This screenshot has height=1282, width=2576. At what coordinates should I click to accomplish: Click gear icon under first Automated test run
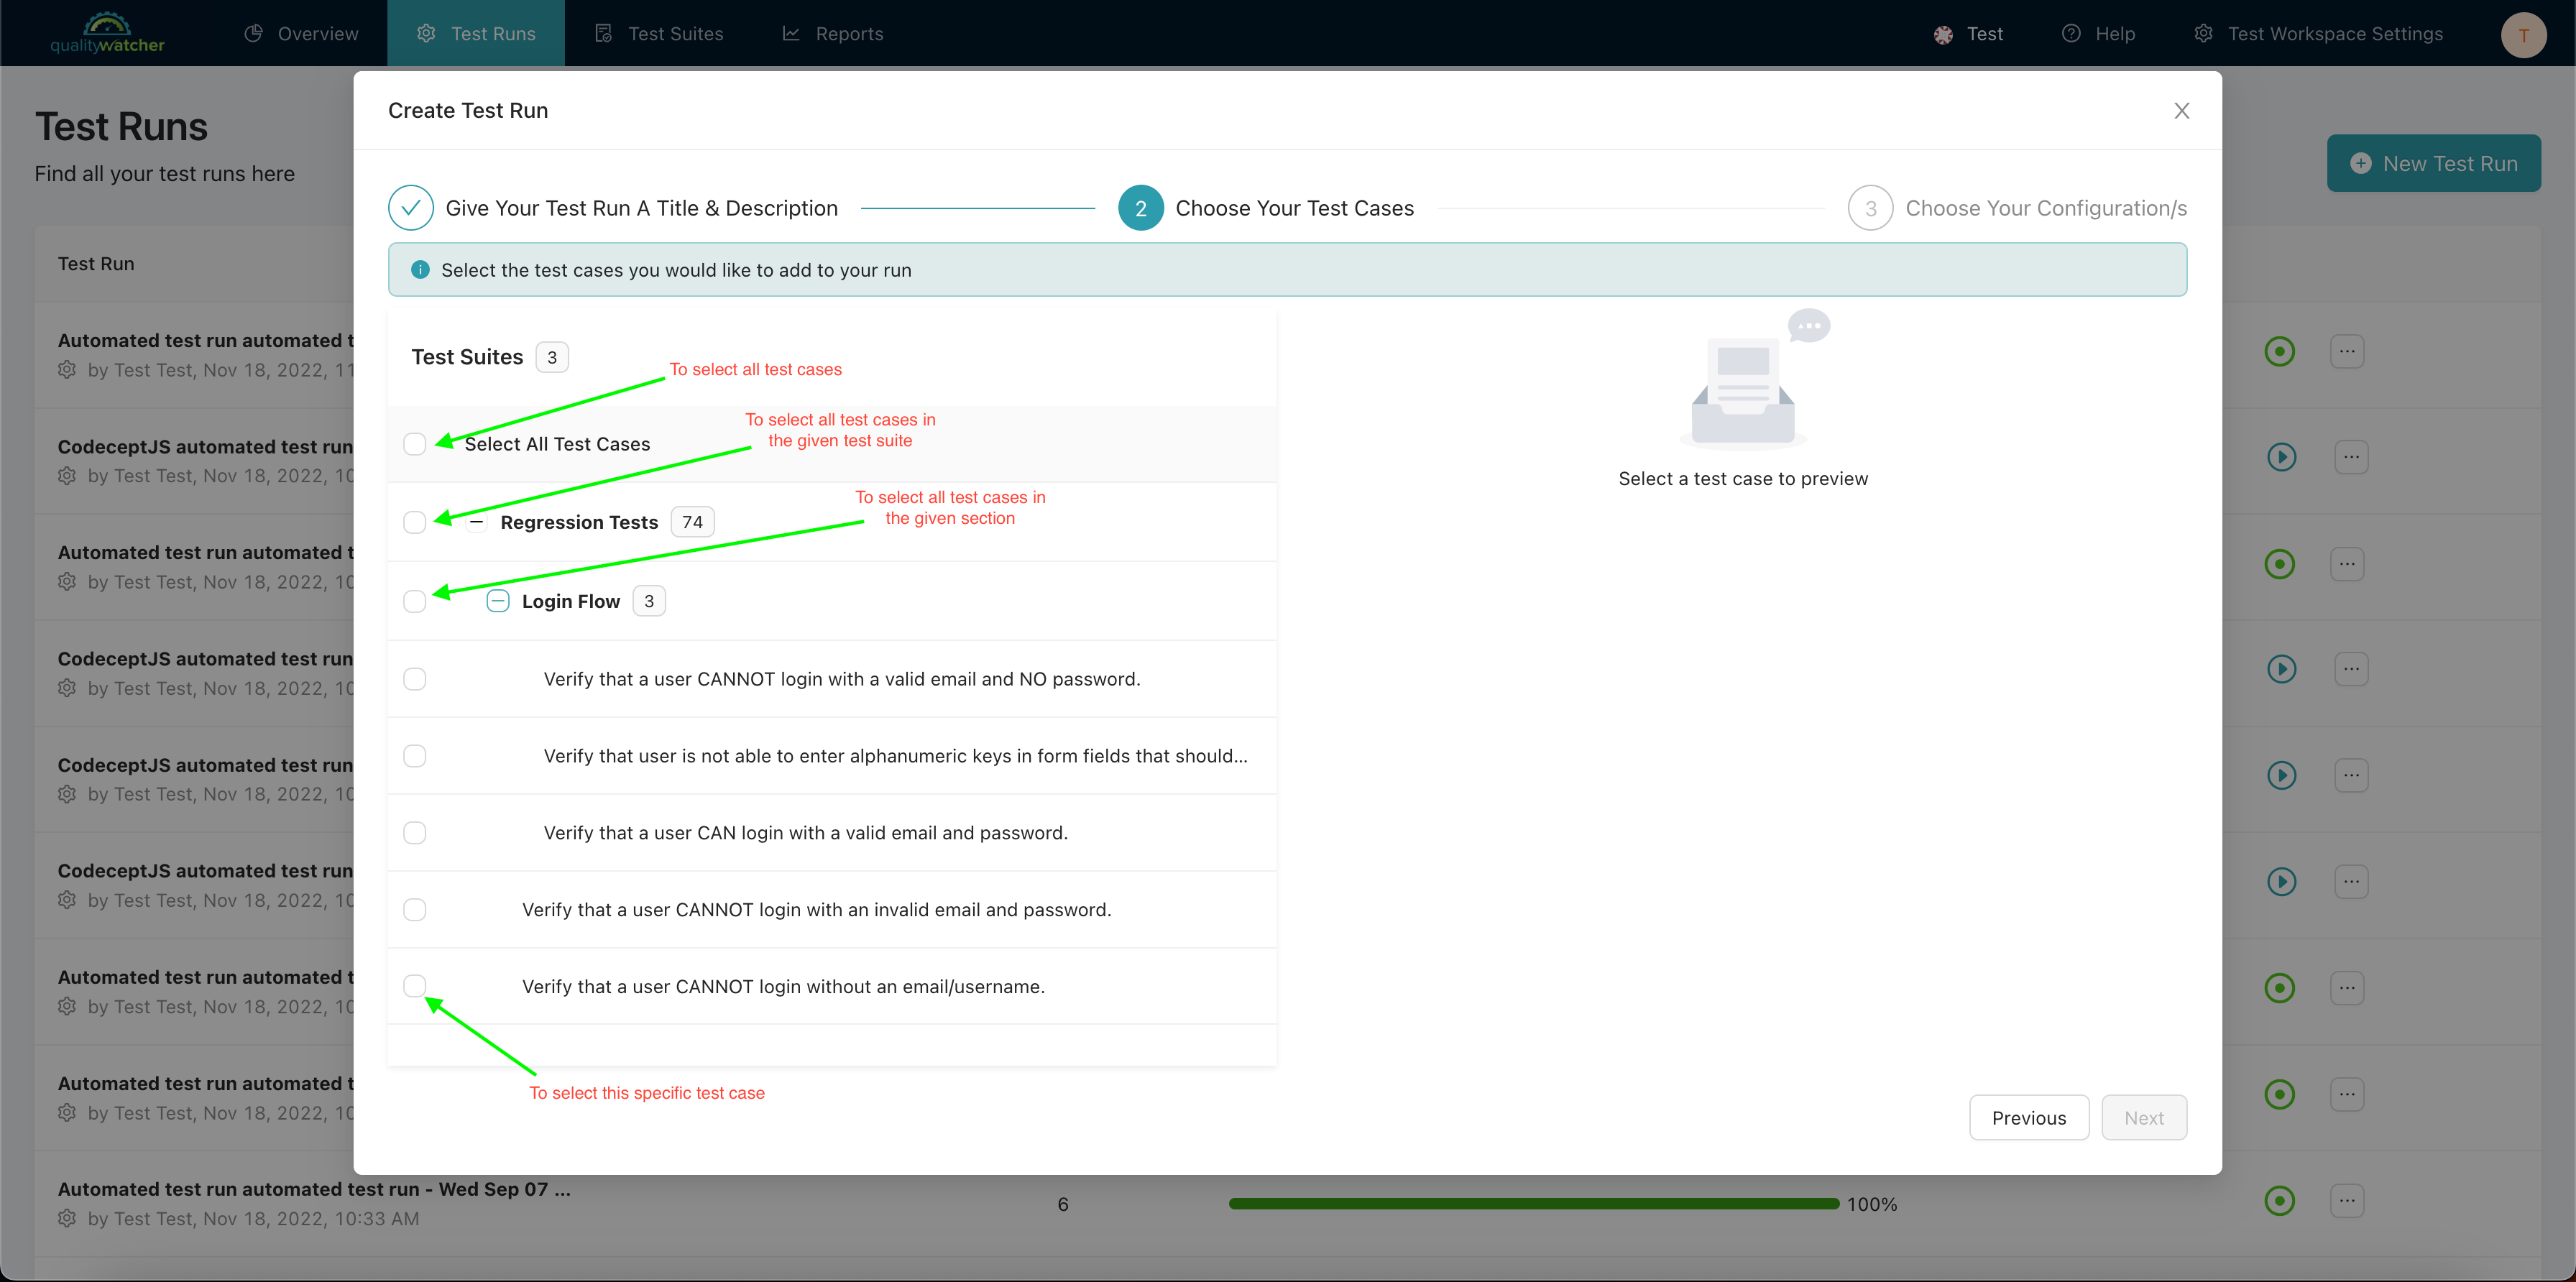67,369
